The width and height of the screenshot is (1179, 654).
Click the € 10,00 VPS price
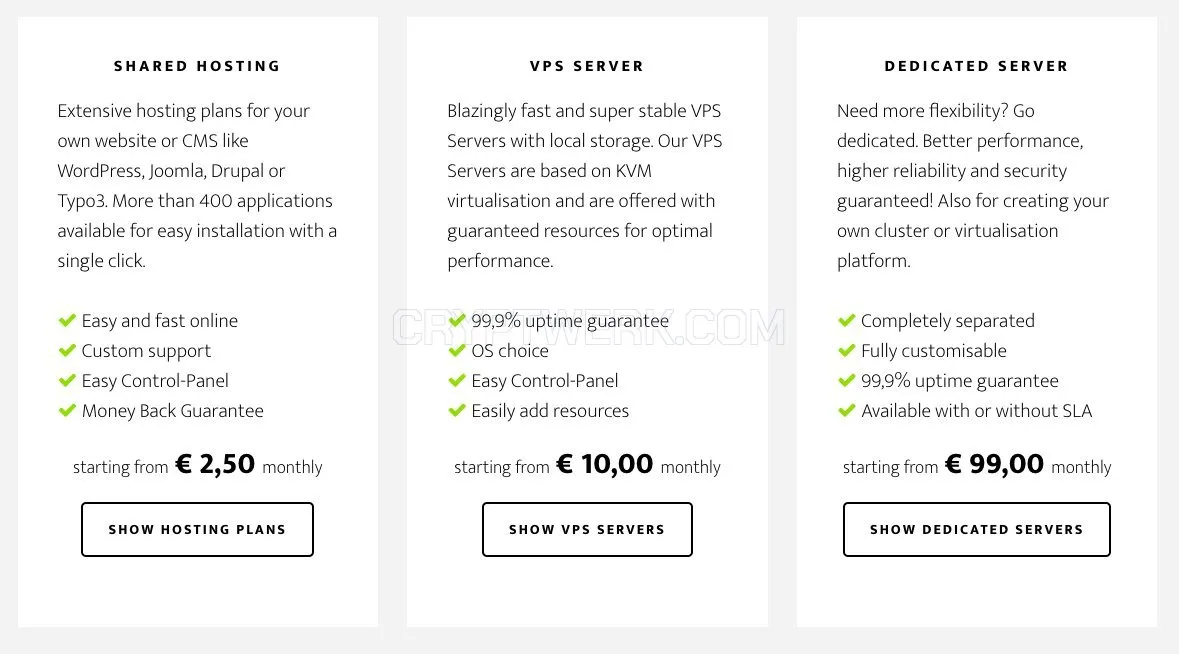[605, 464]
